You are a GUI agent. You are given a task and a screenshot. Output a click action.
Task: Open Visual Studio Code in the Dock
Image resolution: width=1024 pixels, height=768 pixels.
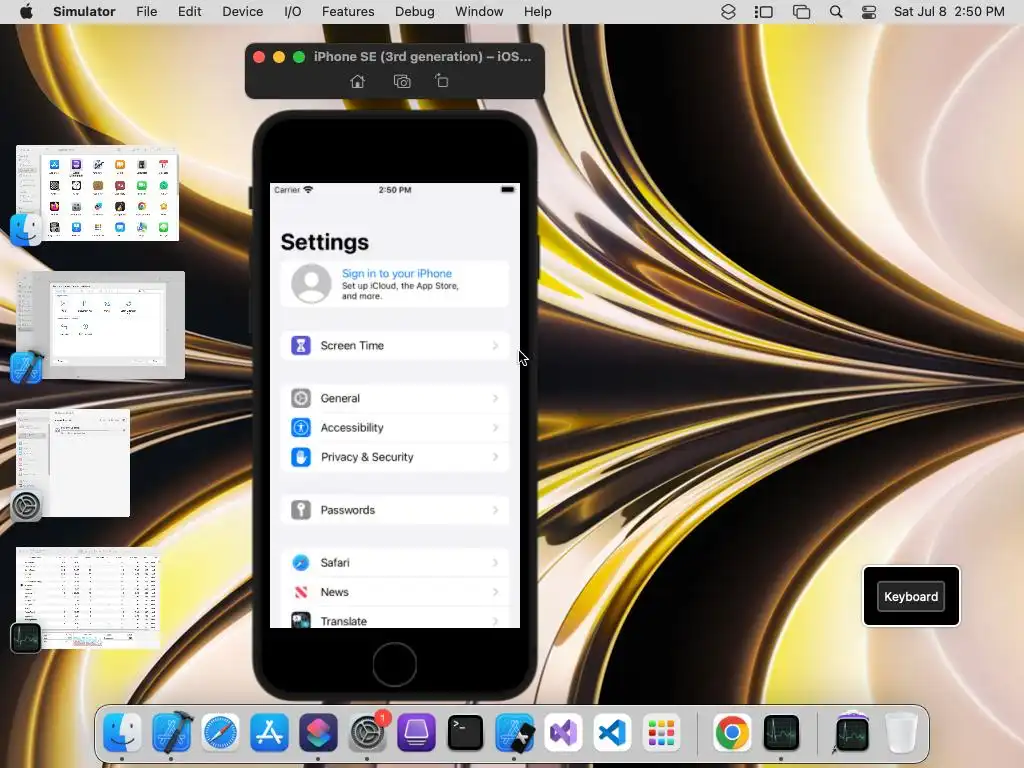click(x=612, y=732)
